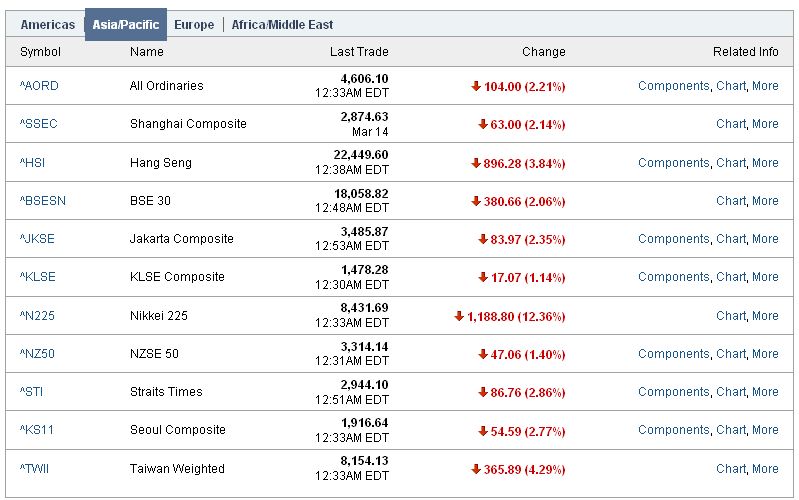Open the ^STI symbol link
The height and width of the screenshot is (500, 799).
pyautogui.click(x=32, y=391)
